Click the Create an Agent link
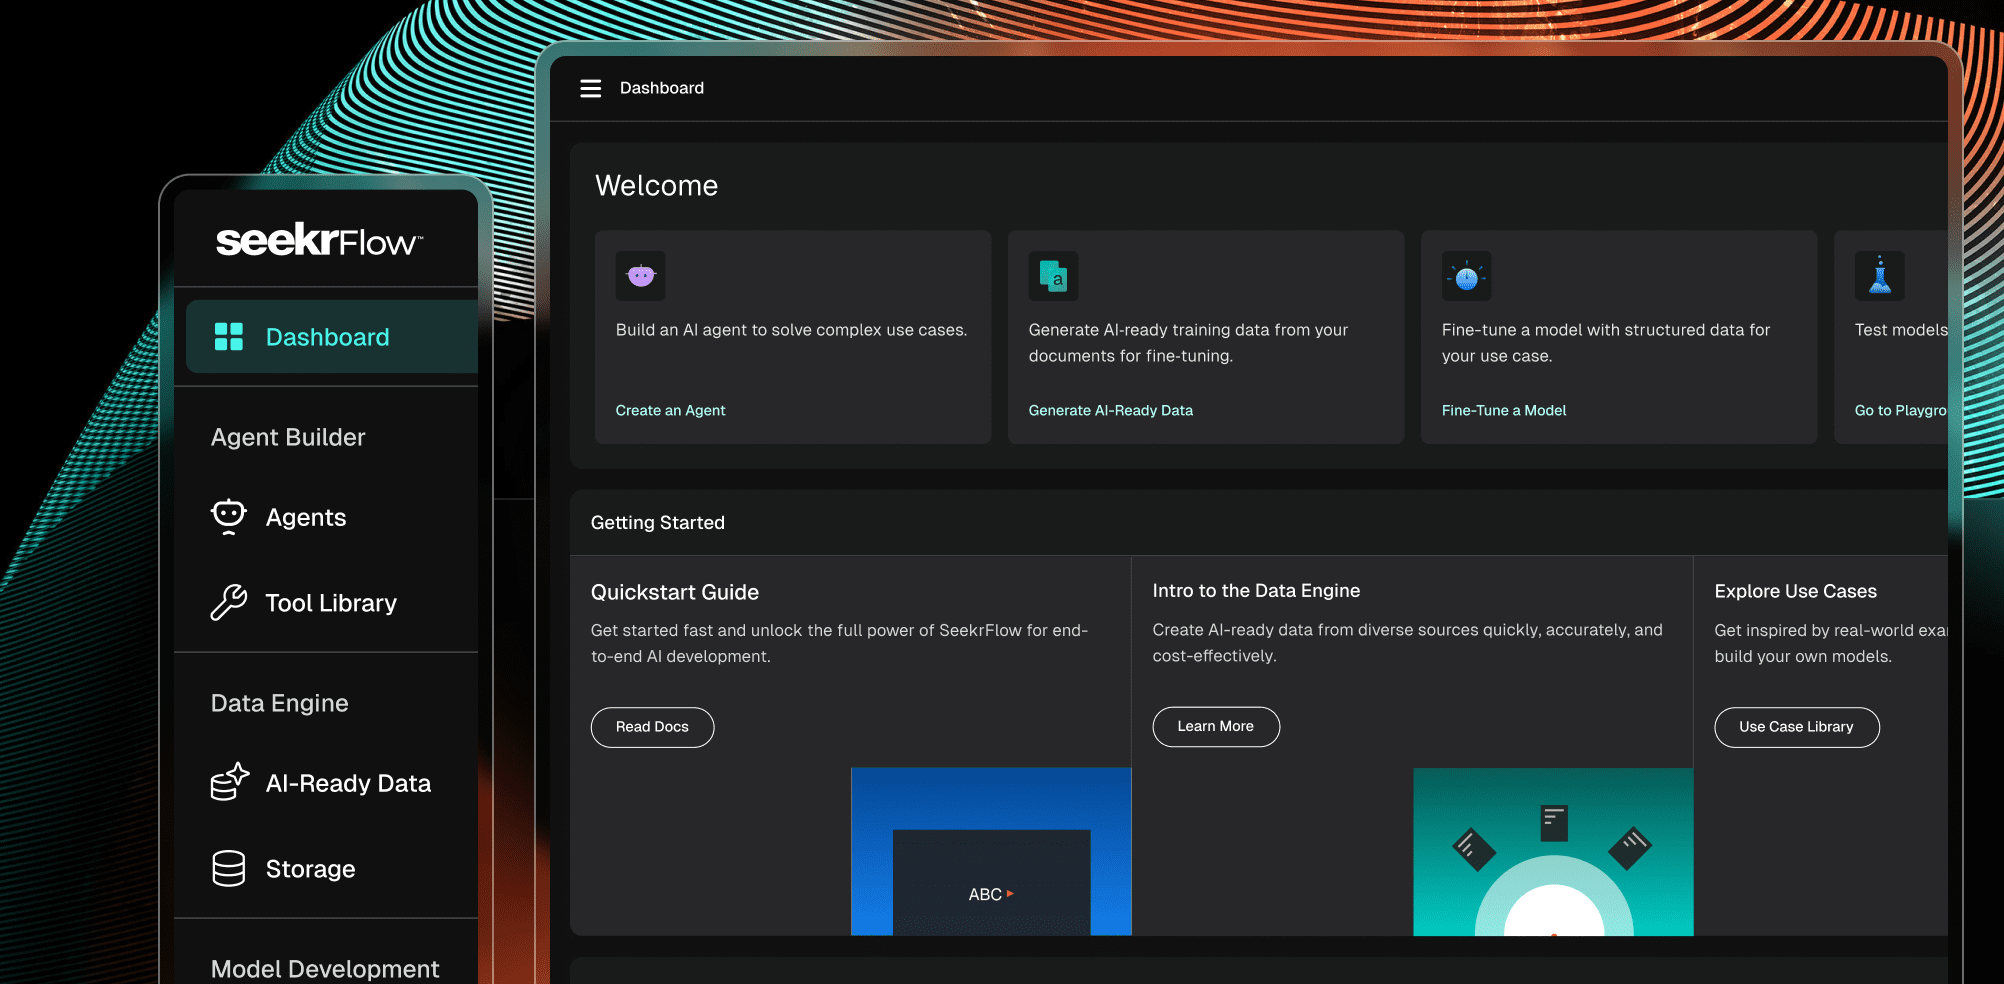This screenshot has height=984, width=2004. coord(670,410)
